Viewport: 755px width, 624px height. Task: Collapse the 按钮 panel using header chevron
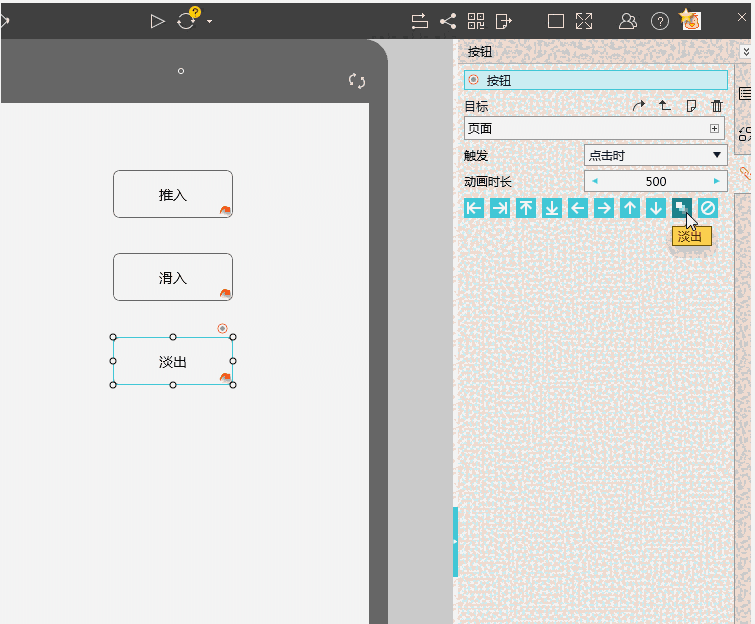click(745, 52)
